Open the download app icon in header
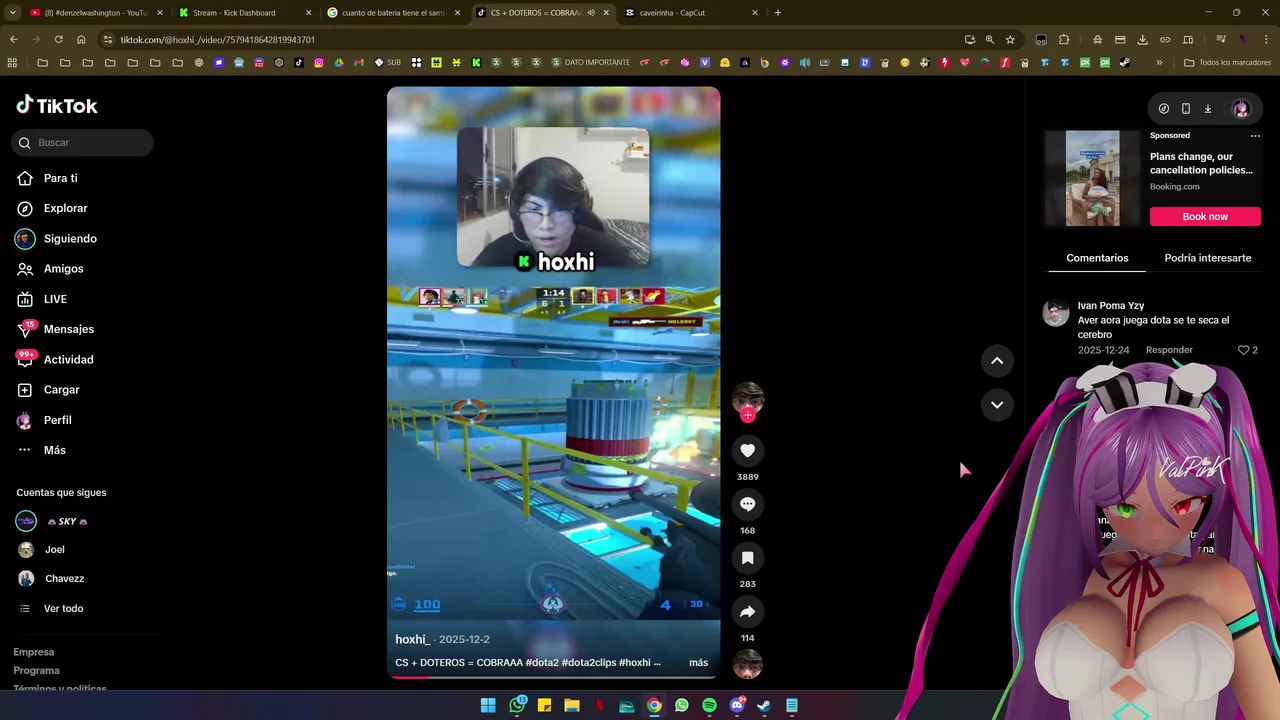The image size is (1280, 720). [1208, 109]
